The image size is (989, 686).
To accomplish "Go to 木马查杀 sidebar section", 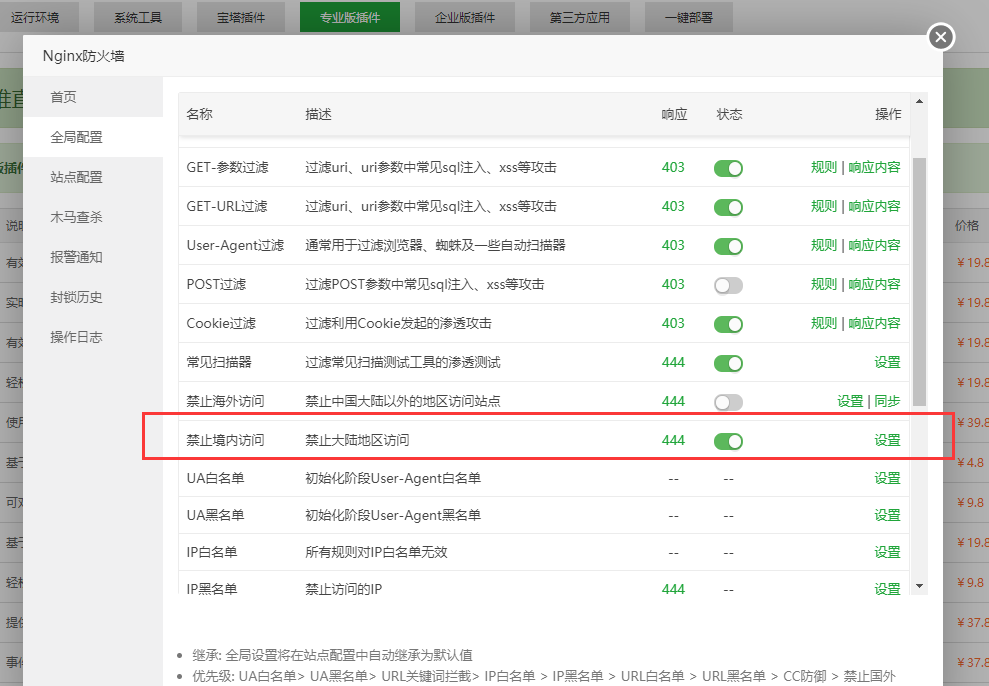I will (77, 217).
